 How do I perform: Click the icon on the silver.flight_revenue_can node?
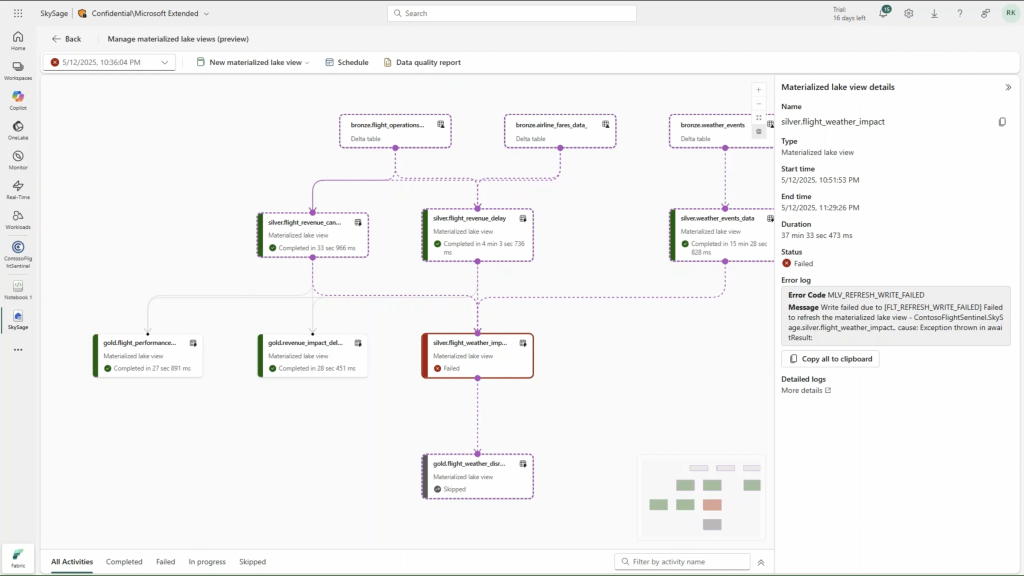coord(358,222)
